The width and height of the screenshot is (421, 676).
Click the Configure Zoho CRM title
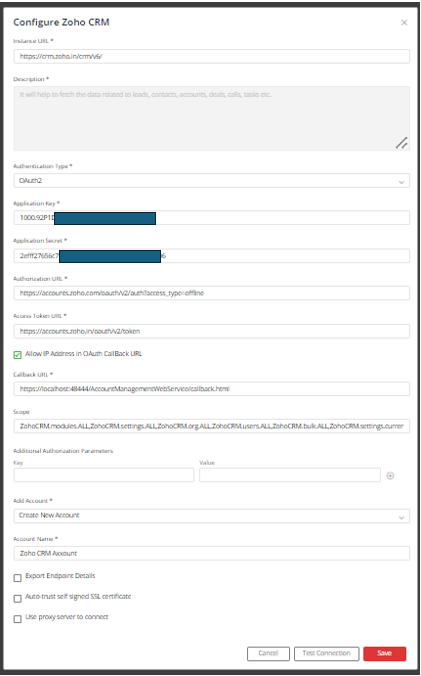[x=61, y=22]
